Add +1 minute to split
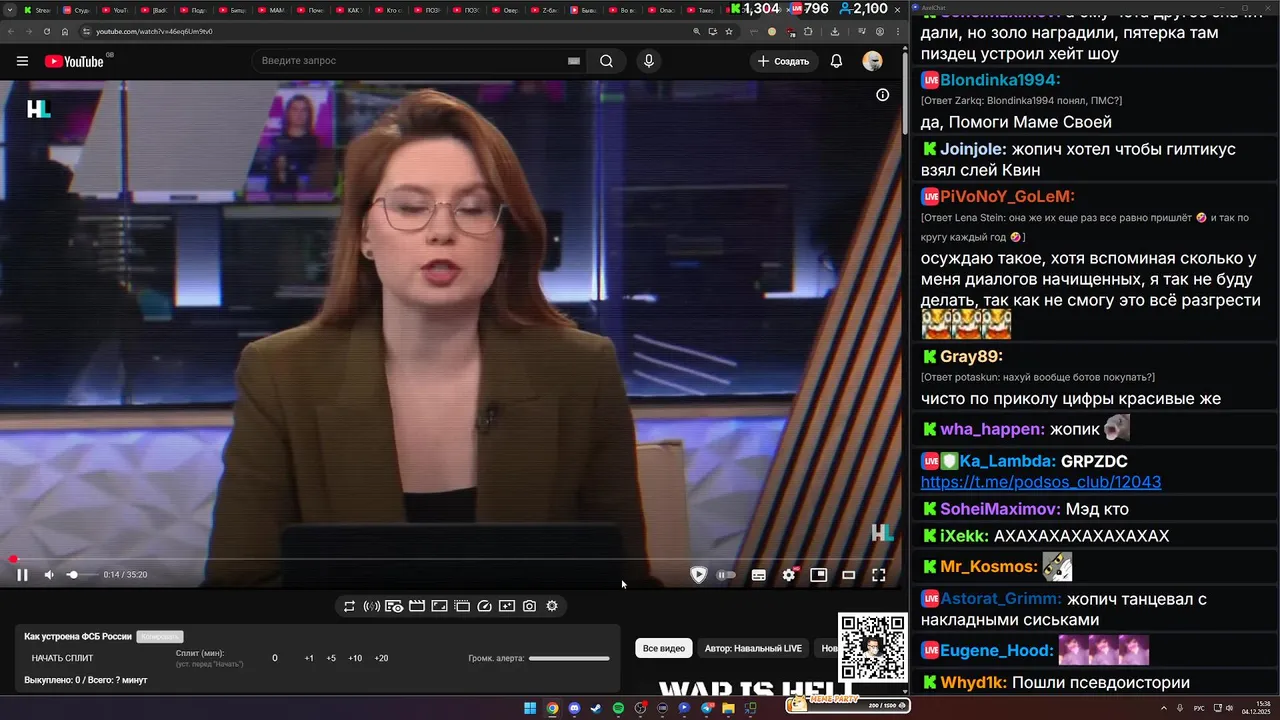 [309, 658]
